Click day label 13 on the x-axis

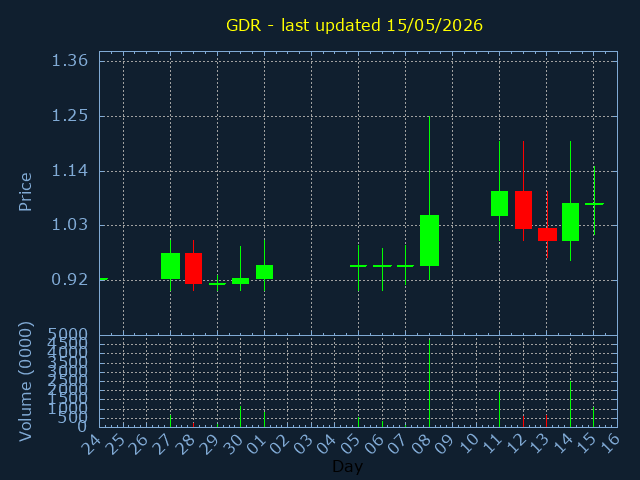[538, 444]
